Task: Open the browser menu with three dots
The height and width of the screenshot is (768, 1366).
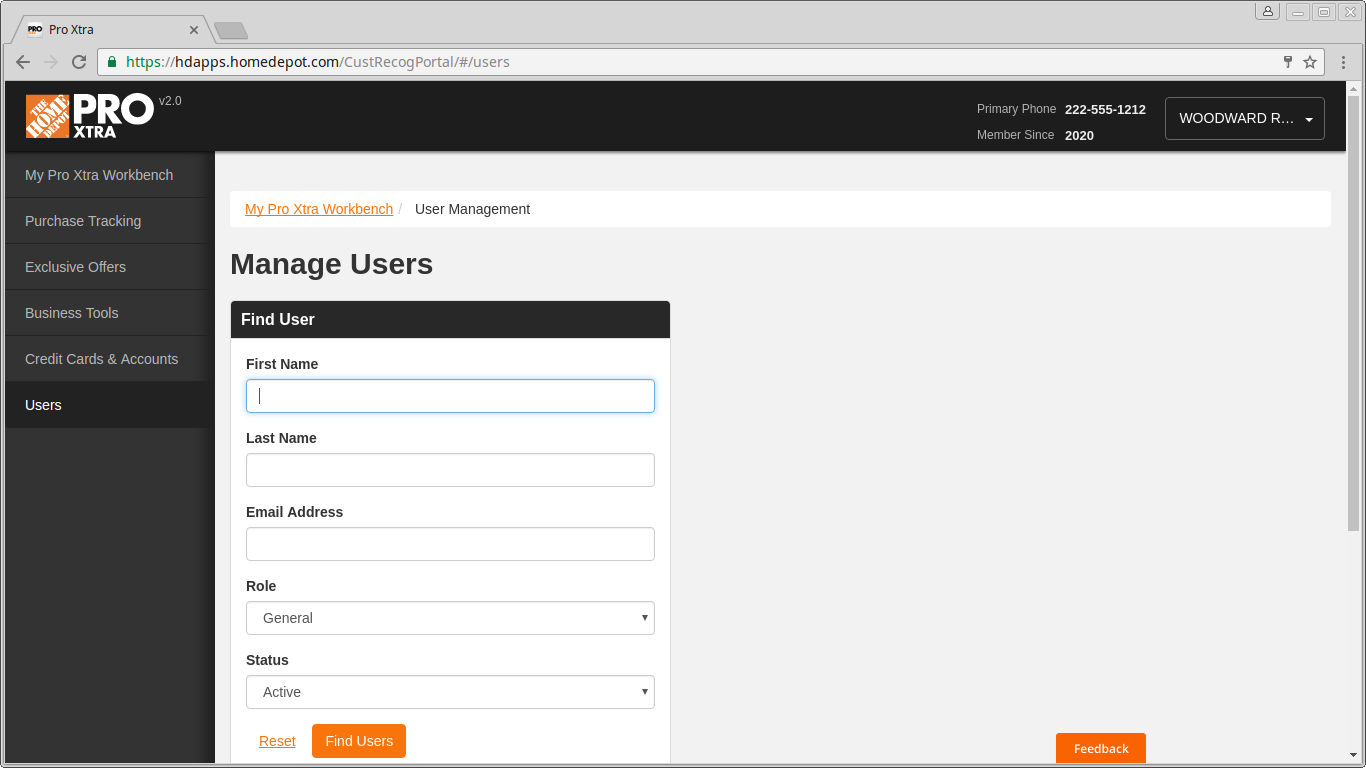Action: click(1343, 61)
